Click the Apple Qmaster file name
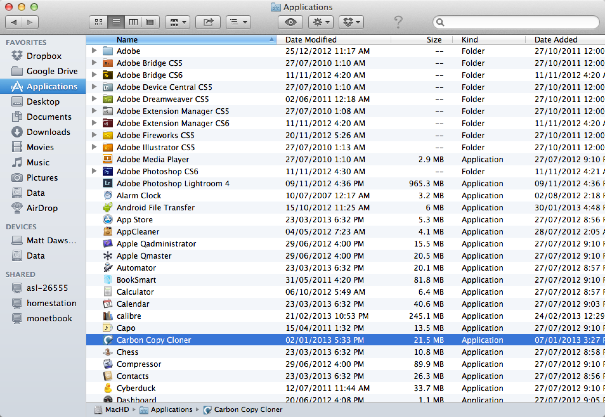605x417 pixels. 144,256
